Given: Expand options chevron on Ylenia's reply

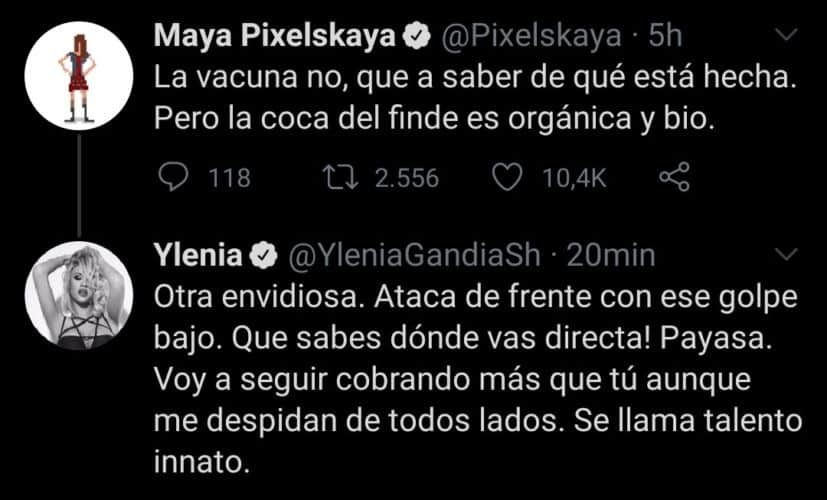Looking at the screenshot, I should (x=787, y=255).
